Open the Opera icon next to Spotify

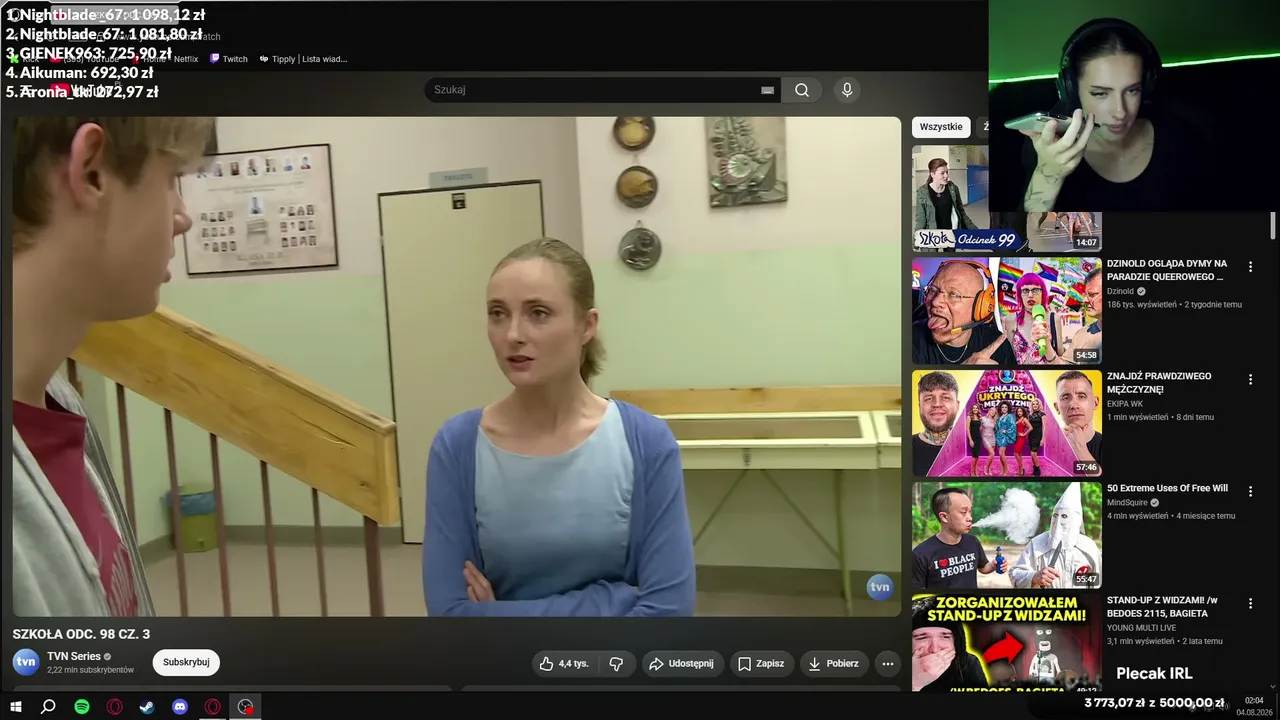coord(115,706)
